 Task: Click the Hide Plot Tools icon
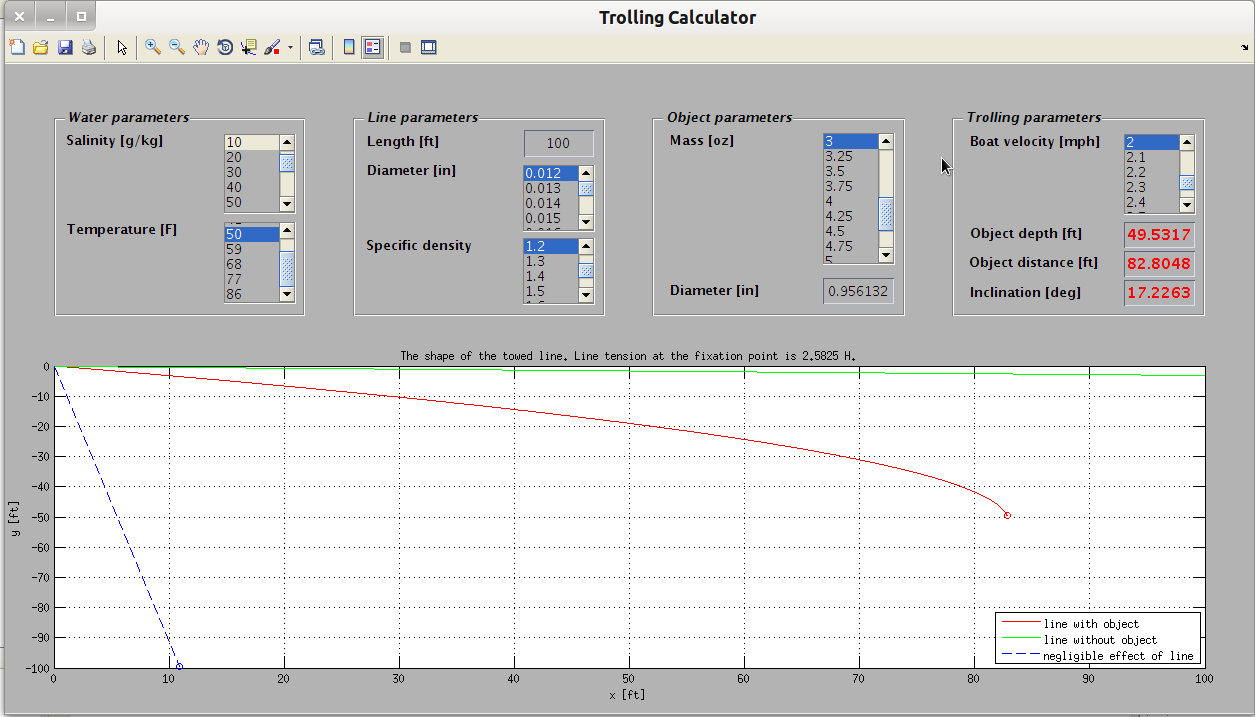coord(405,47)
